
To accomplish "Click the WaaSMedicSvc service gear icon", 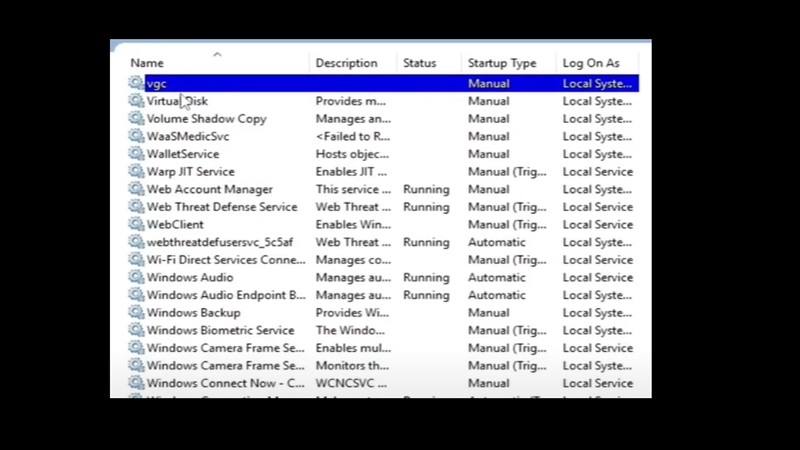I will (x=136, y=136).
